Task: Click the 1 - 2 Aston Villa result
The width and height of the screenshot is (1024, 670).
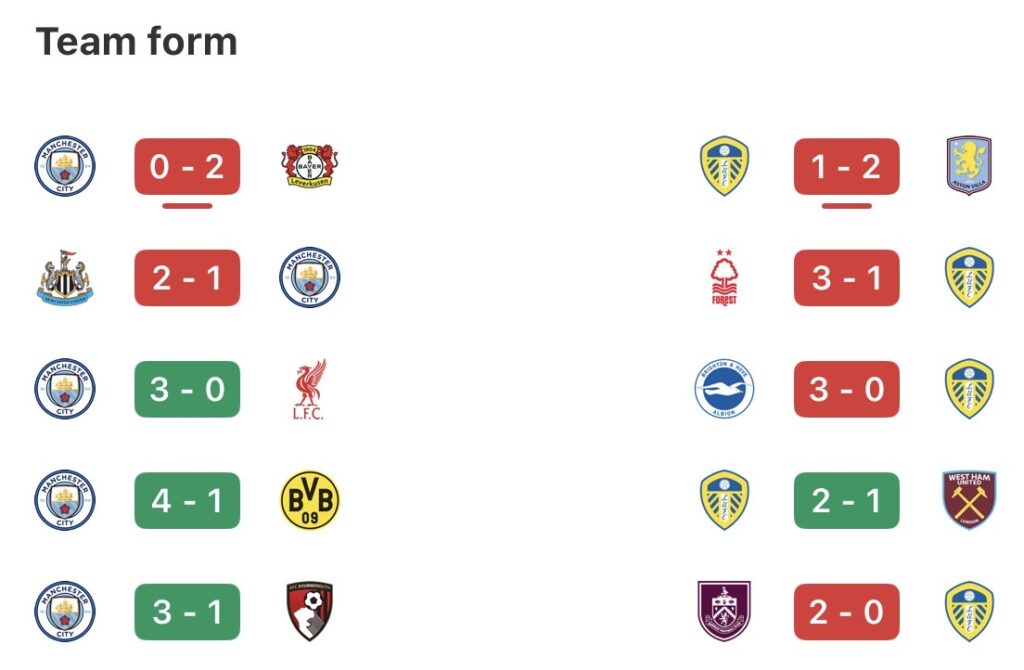Action: pyautogui.click(x=846, y=166)
